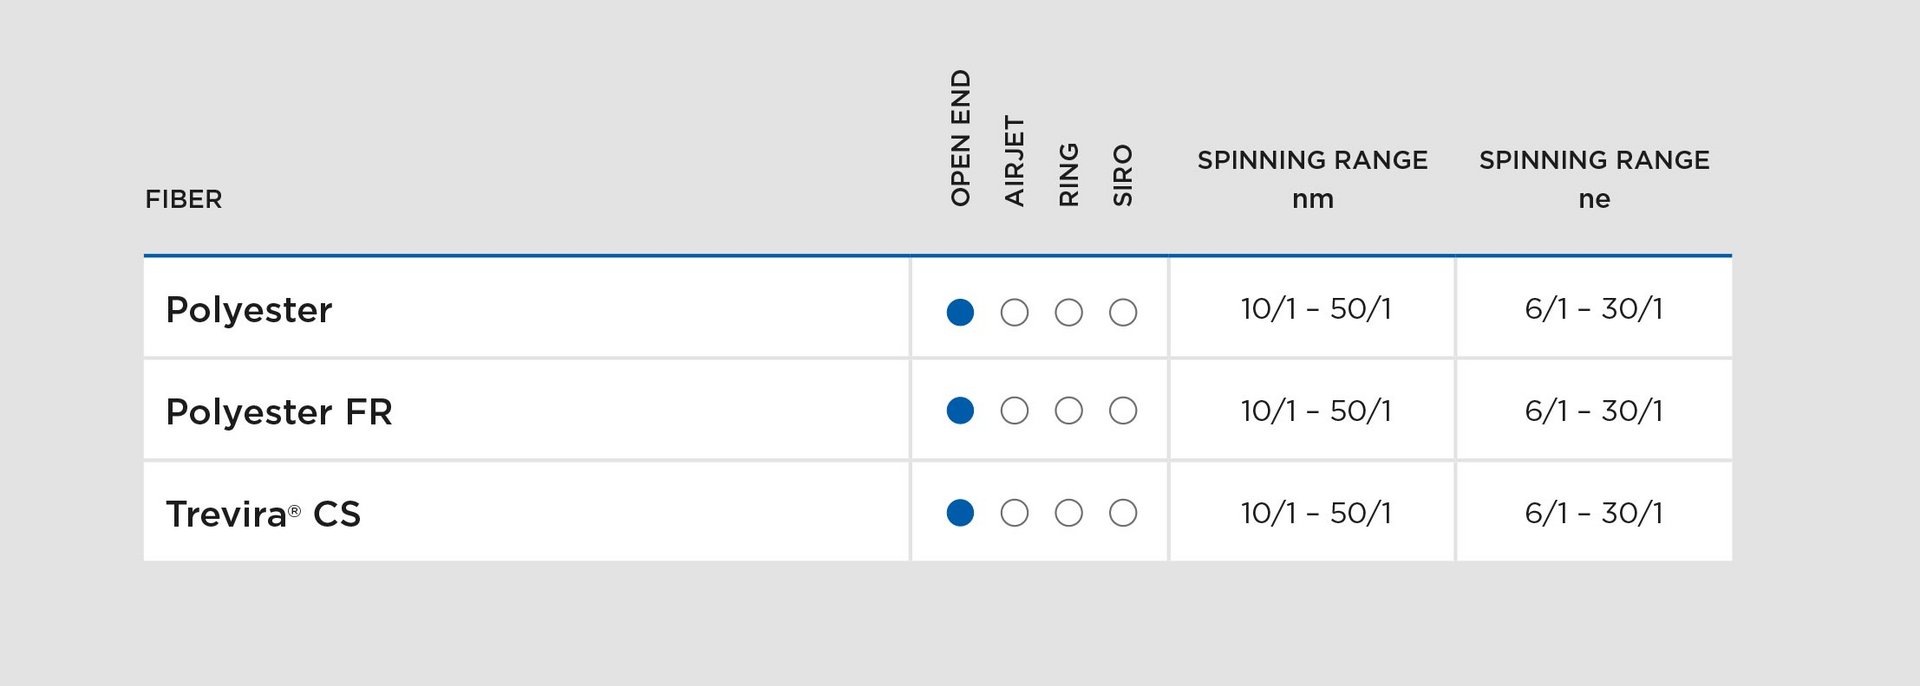The height and width of the screenshot is (686, 1920).
Task: Select Open End circle for Trevira CS
Action: (960, 513)
